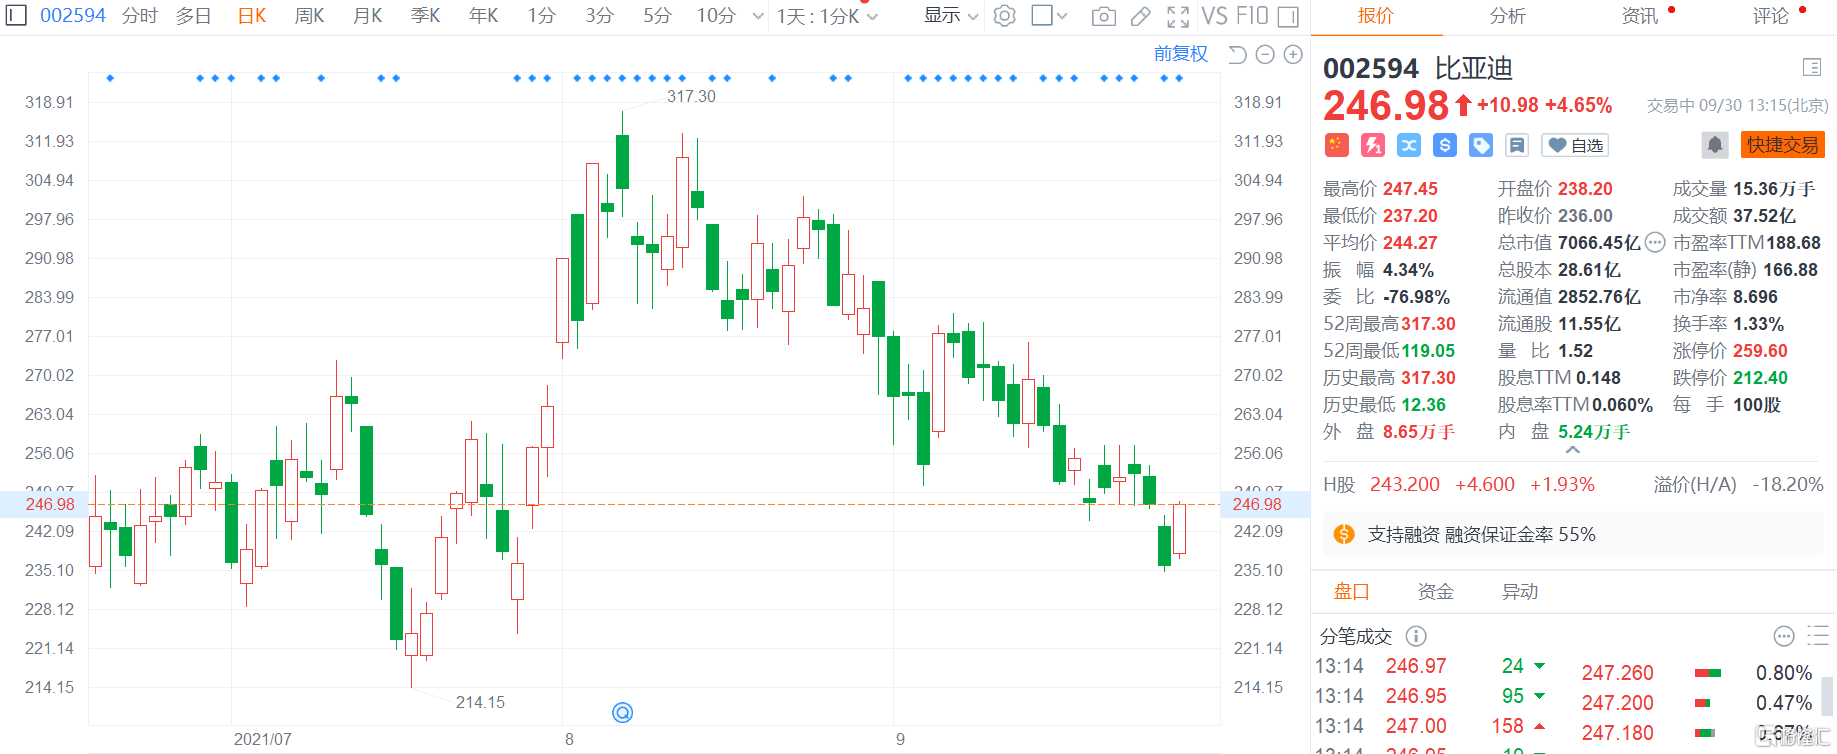Open the 显示 display dropdown
The image size is (1837, 754).
coord(950,16)
